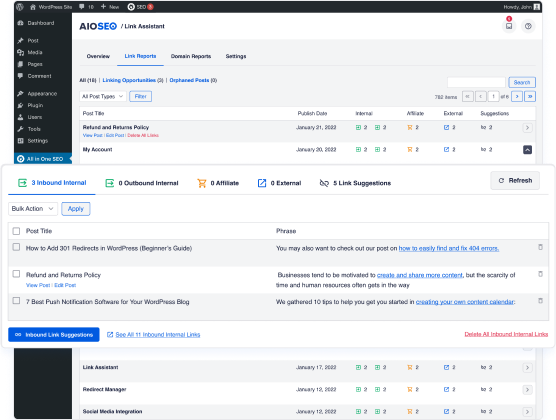Go to first page of results
556x420 pixels.
[x=468, y=96]
